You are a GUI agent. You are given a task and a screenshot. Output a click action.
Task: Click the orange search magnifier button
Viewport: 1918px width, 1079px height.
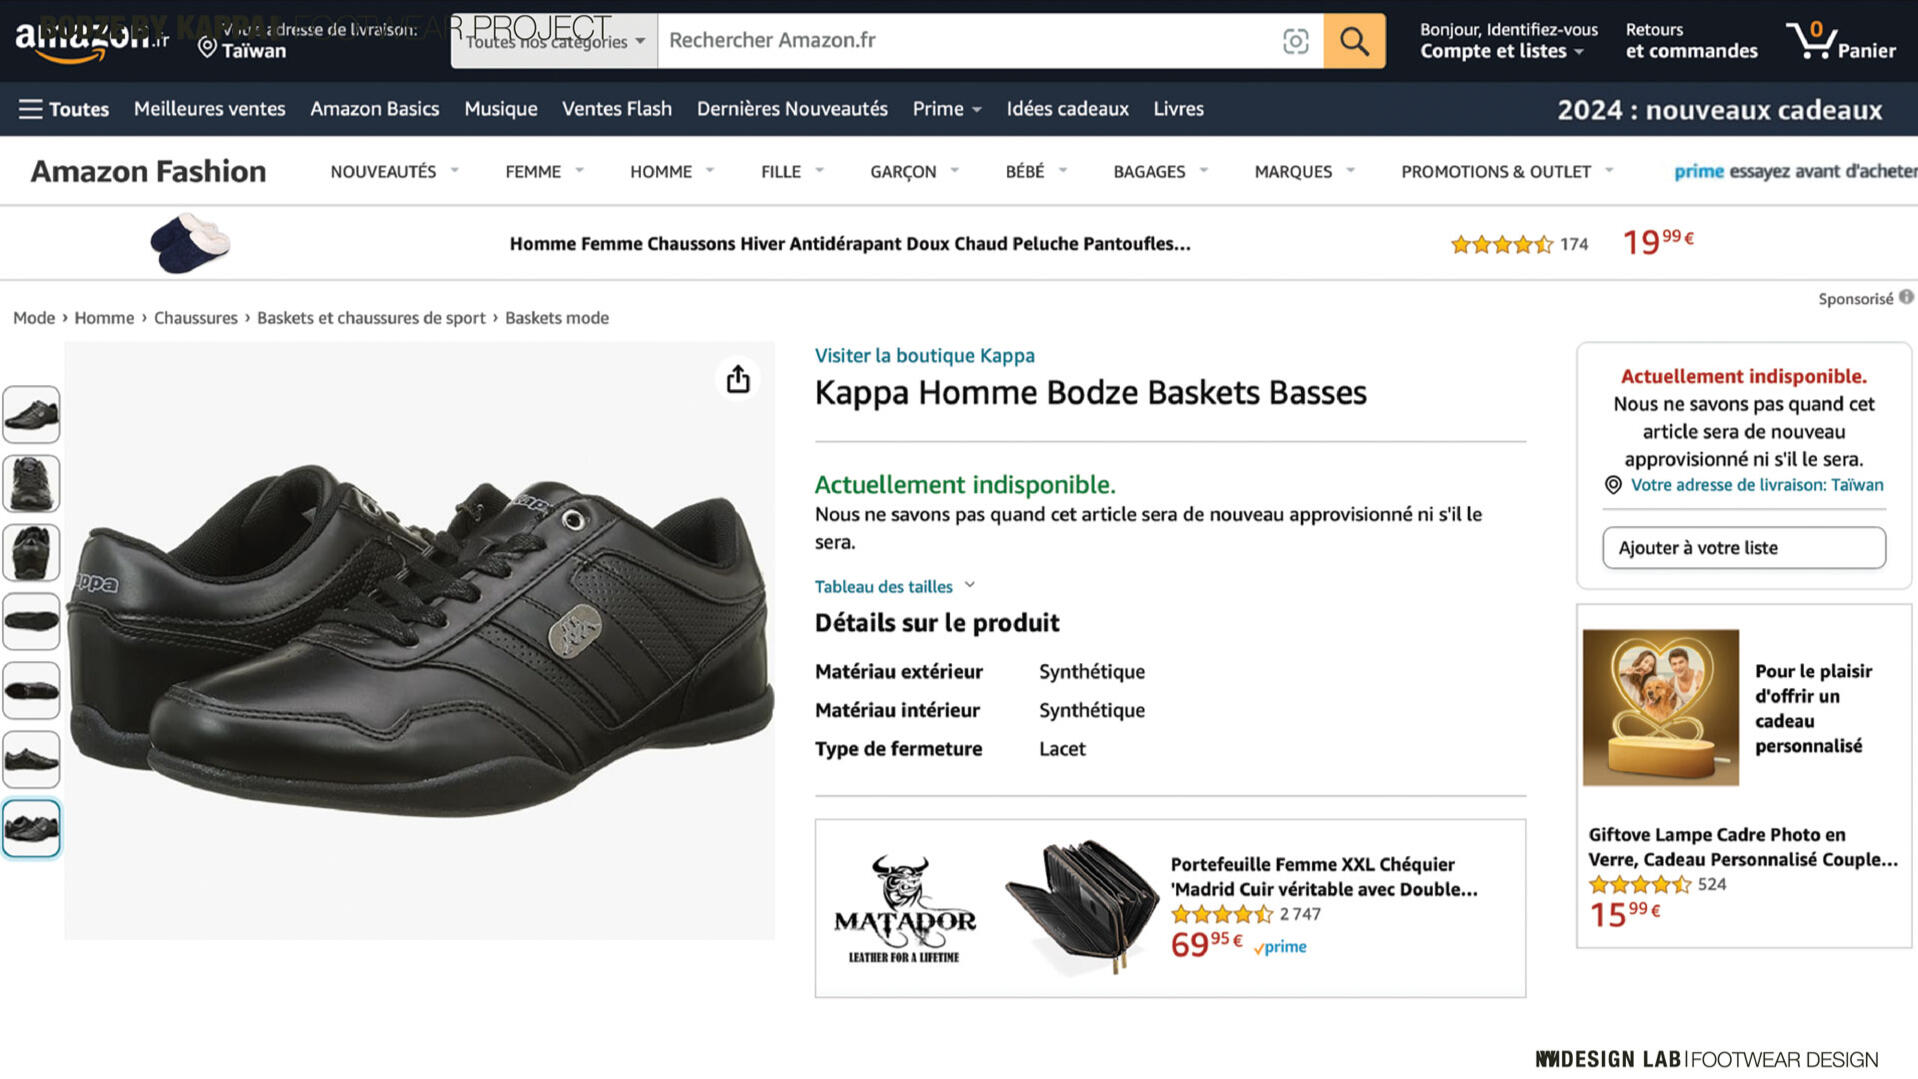coord(1353,41)
